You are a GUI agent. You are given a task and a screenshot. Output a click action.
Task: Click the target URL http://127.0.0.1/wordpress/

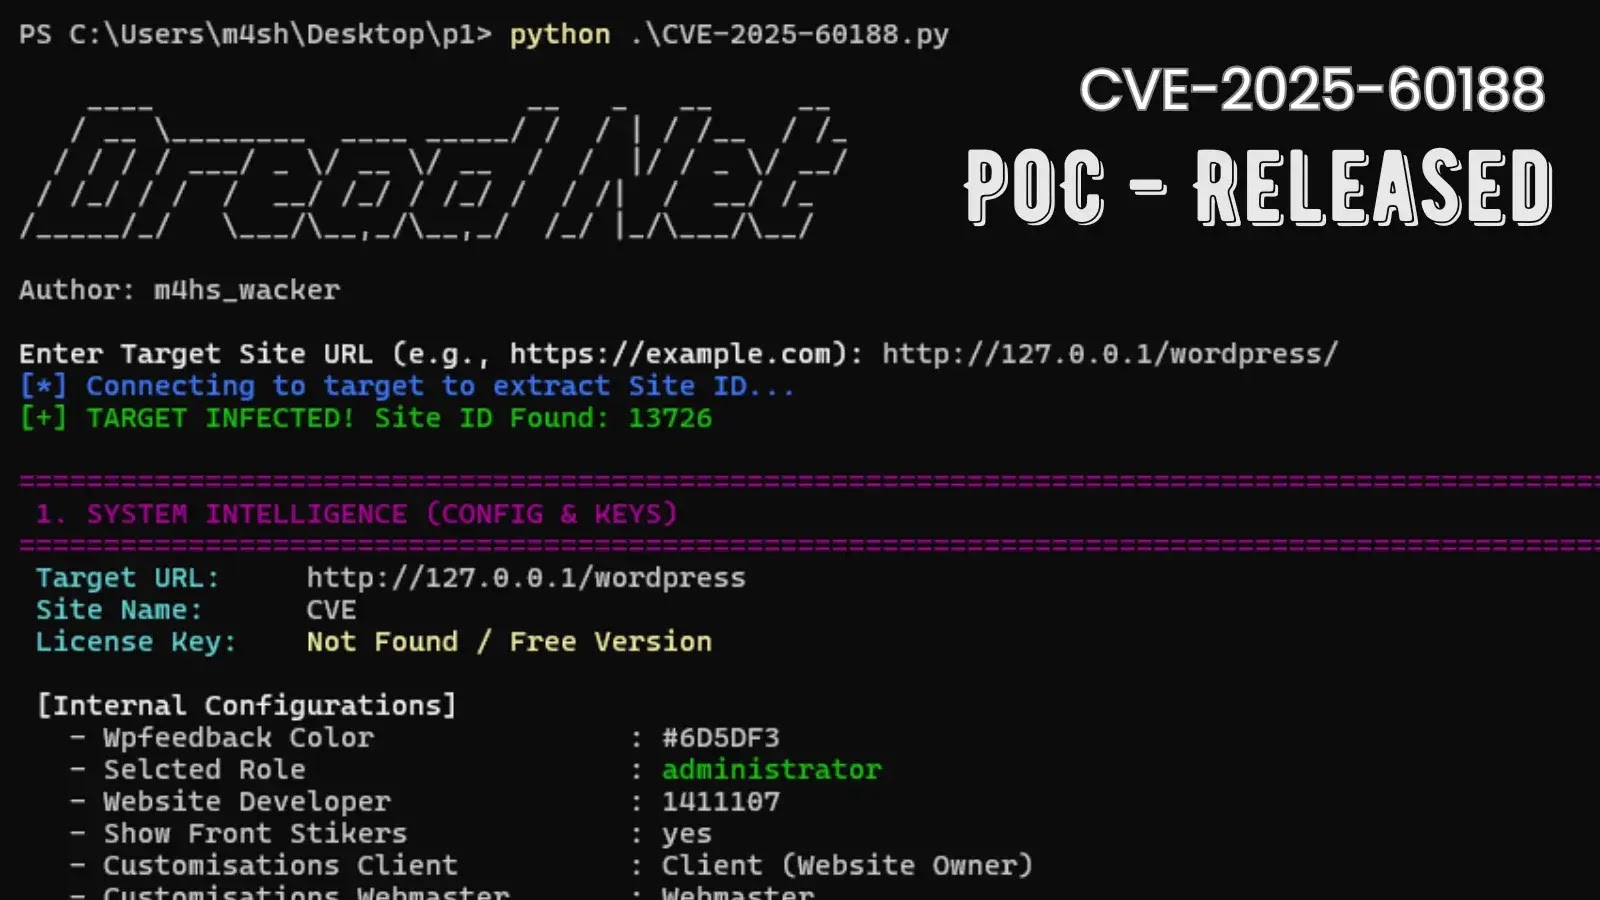click(x=1104, y=353)
